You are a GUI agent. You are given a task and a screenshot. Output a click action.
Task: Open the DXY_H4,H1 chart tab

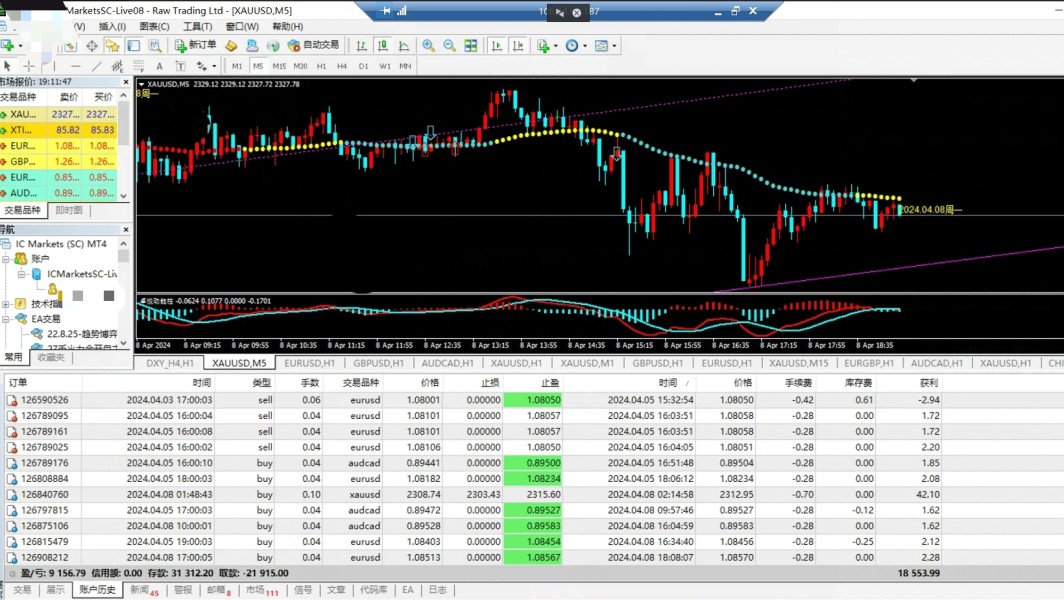coord(170,363)
